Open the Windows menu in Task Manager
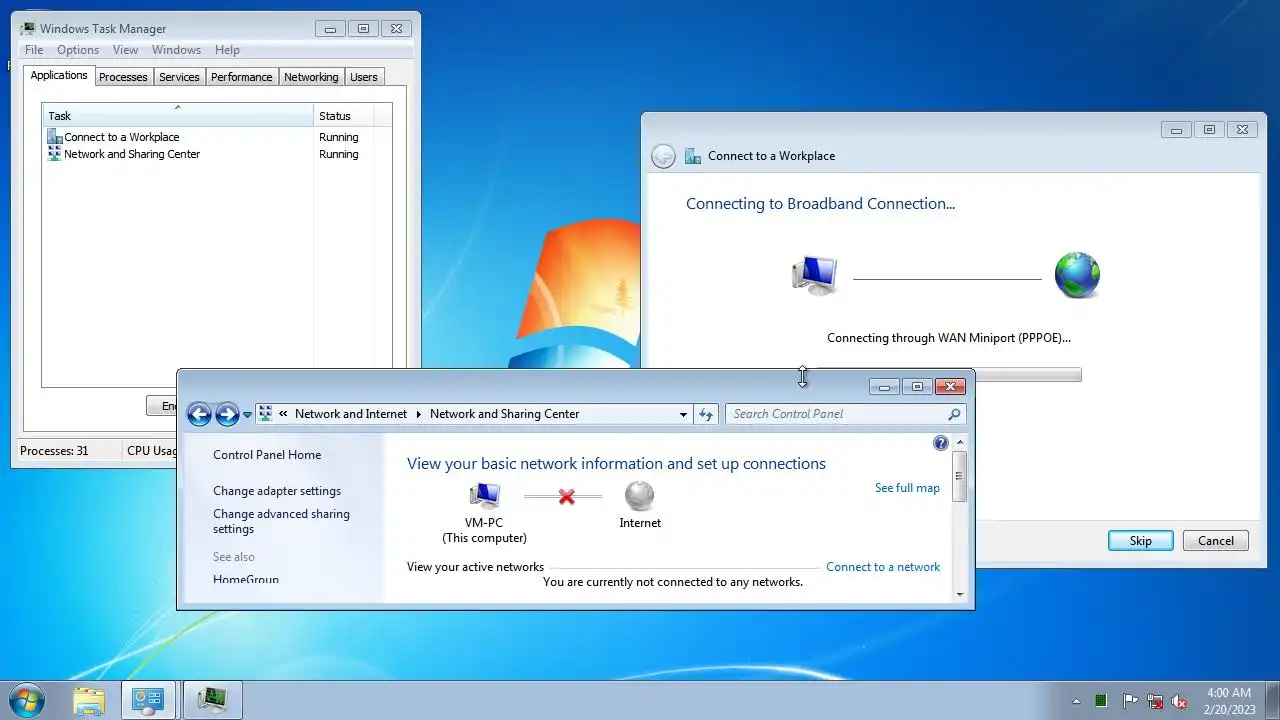The image size is (1280, 720). [176, 50]
